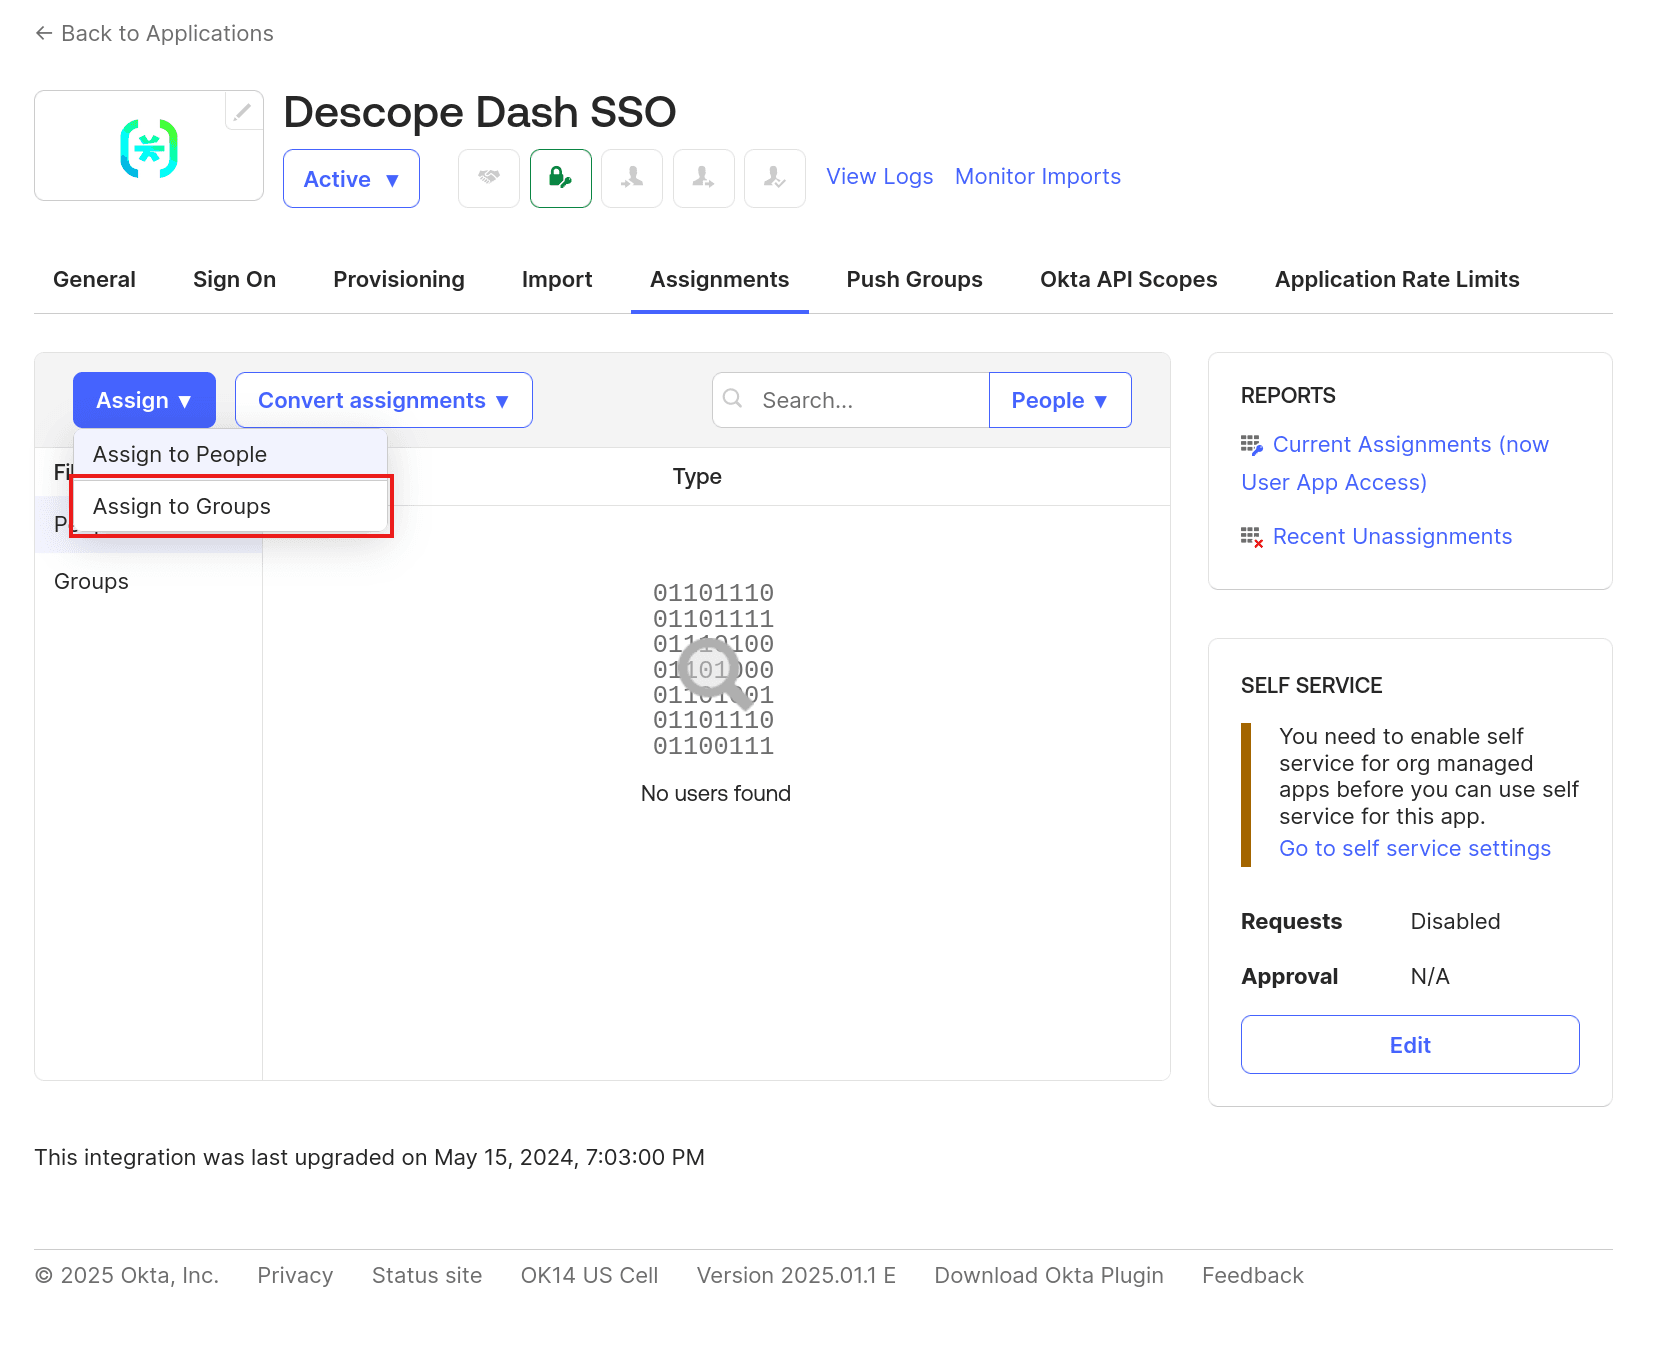Viewport: 1674px width, 1346px height.
Task: Click the person-with-arrow push status icon
Action: coord(703,178)
